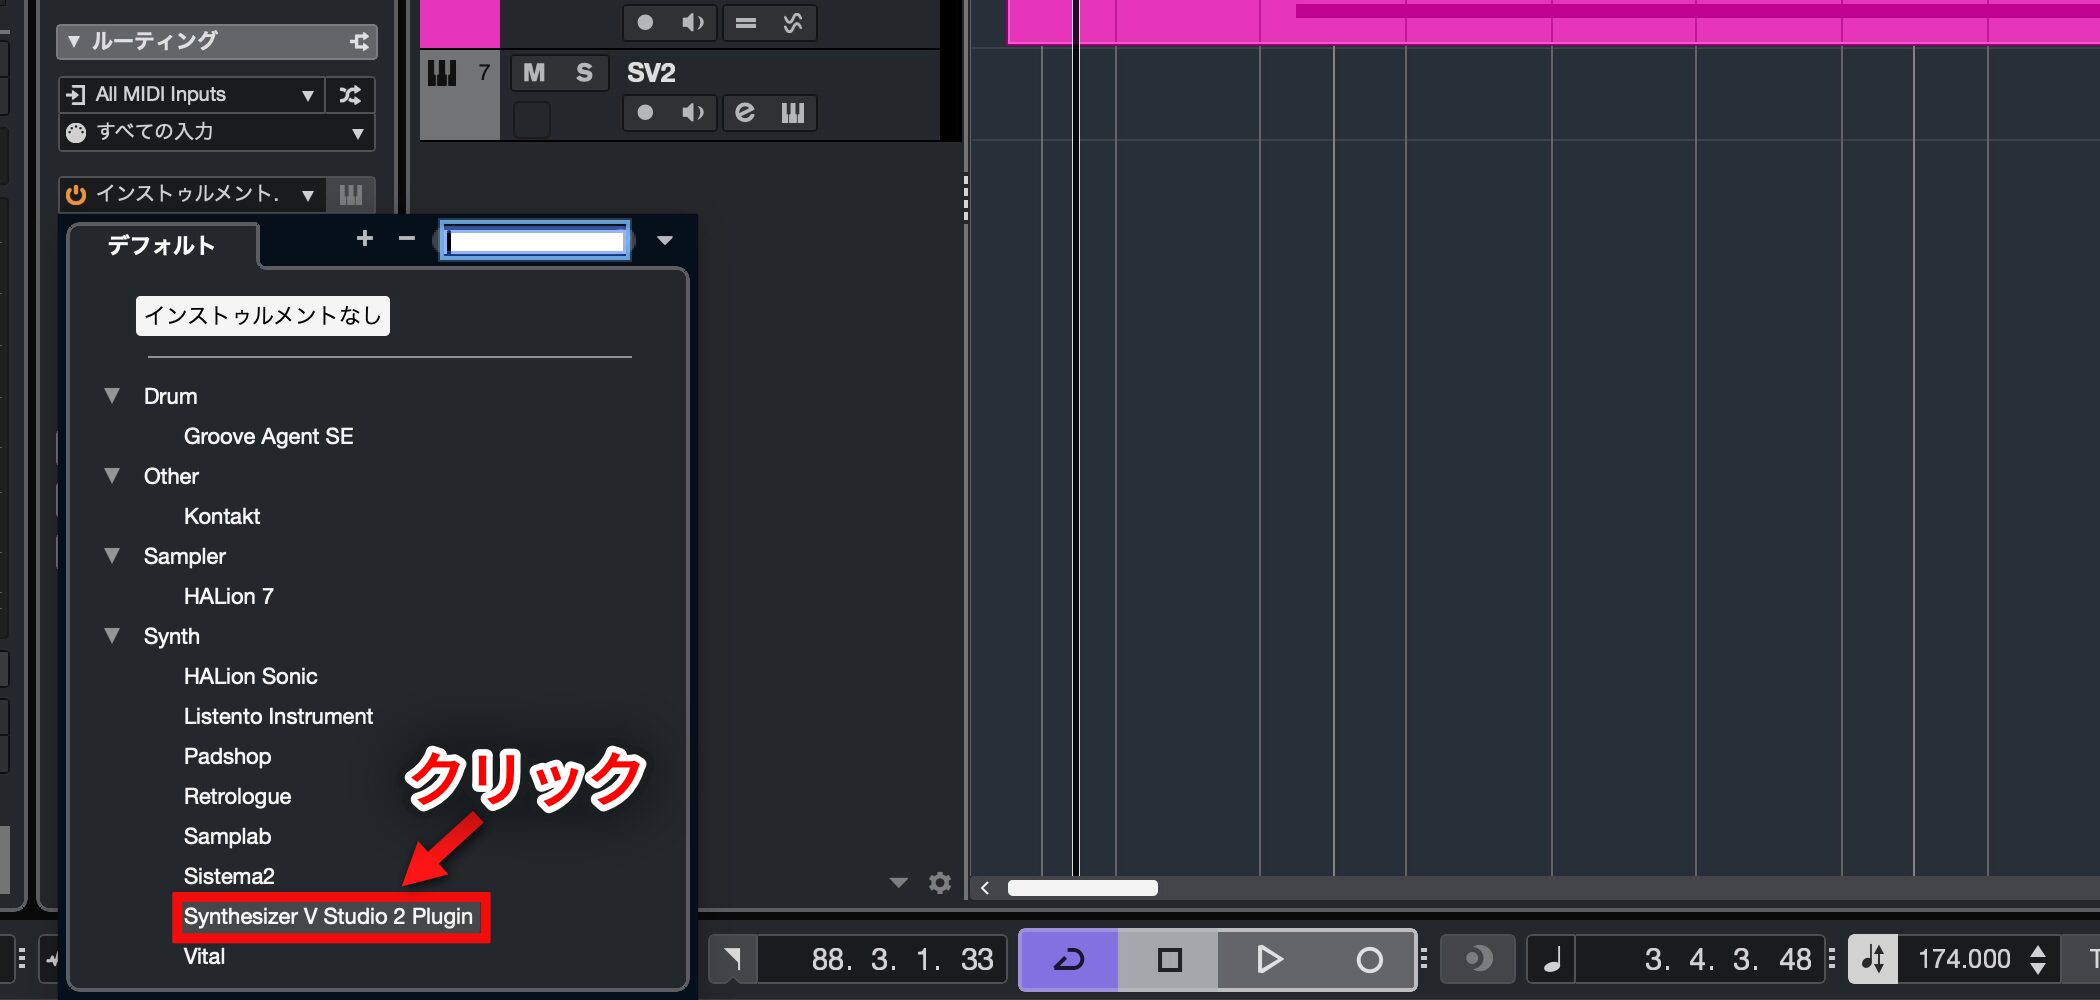
Task: Select Sistema2 instrument
Action: (229, 876)
